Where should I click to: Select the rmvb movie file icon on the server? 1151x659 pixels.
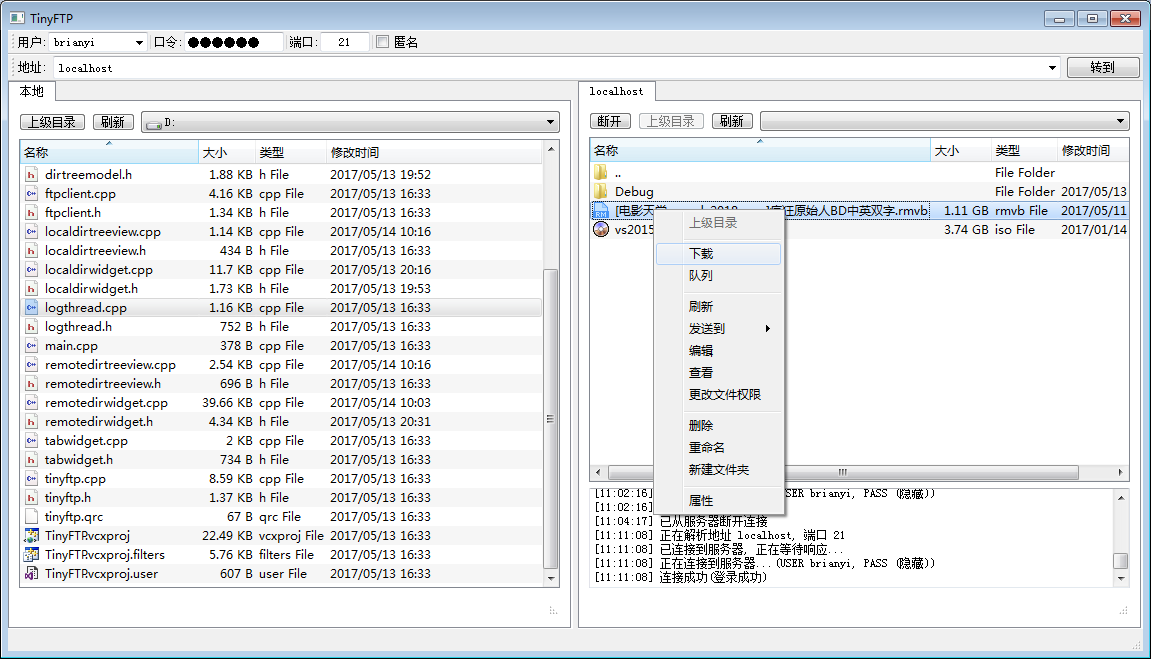pyautogui.click(x=601, y=210)
